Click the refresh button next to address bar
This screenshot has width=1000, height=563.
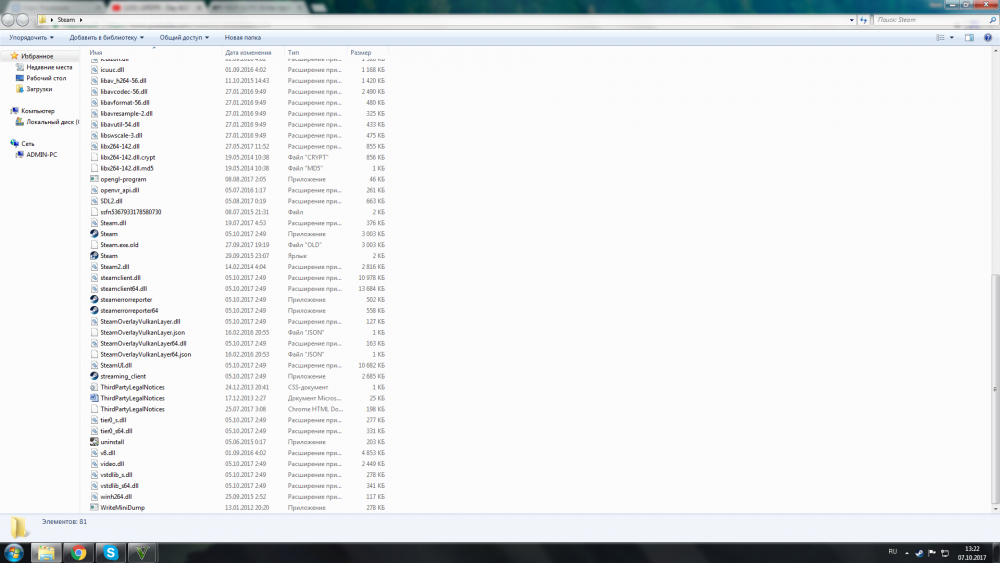(x=864, y=20)
